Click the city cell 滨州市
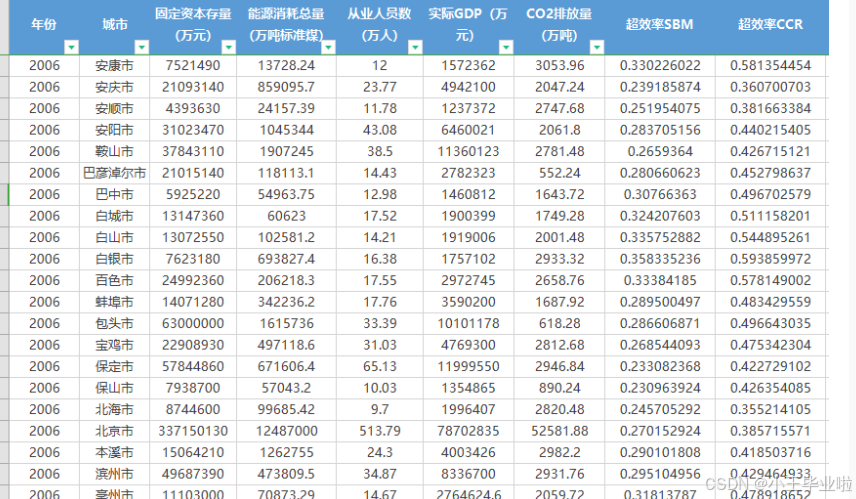The image size is (856, 499). tap(115, 474)
